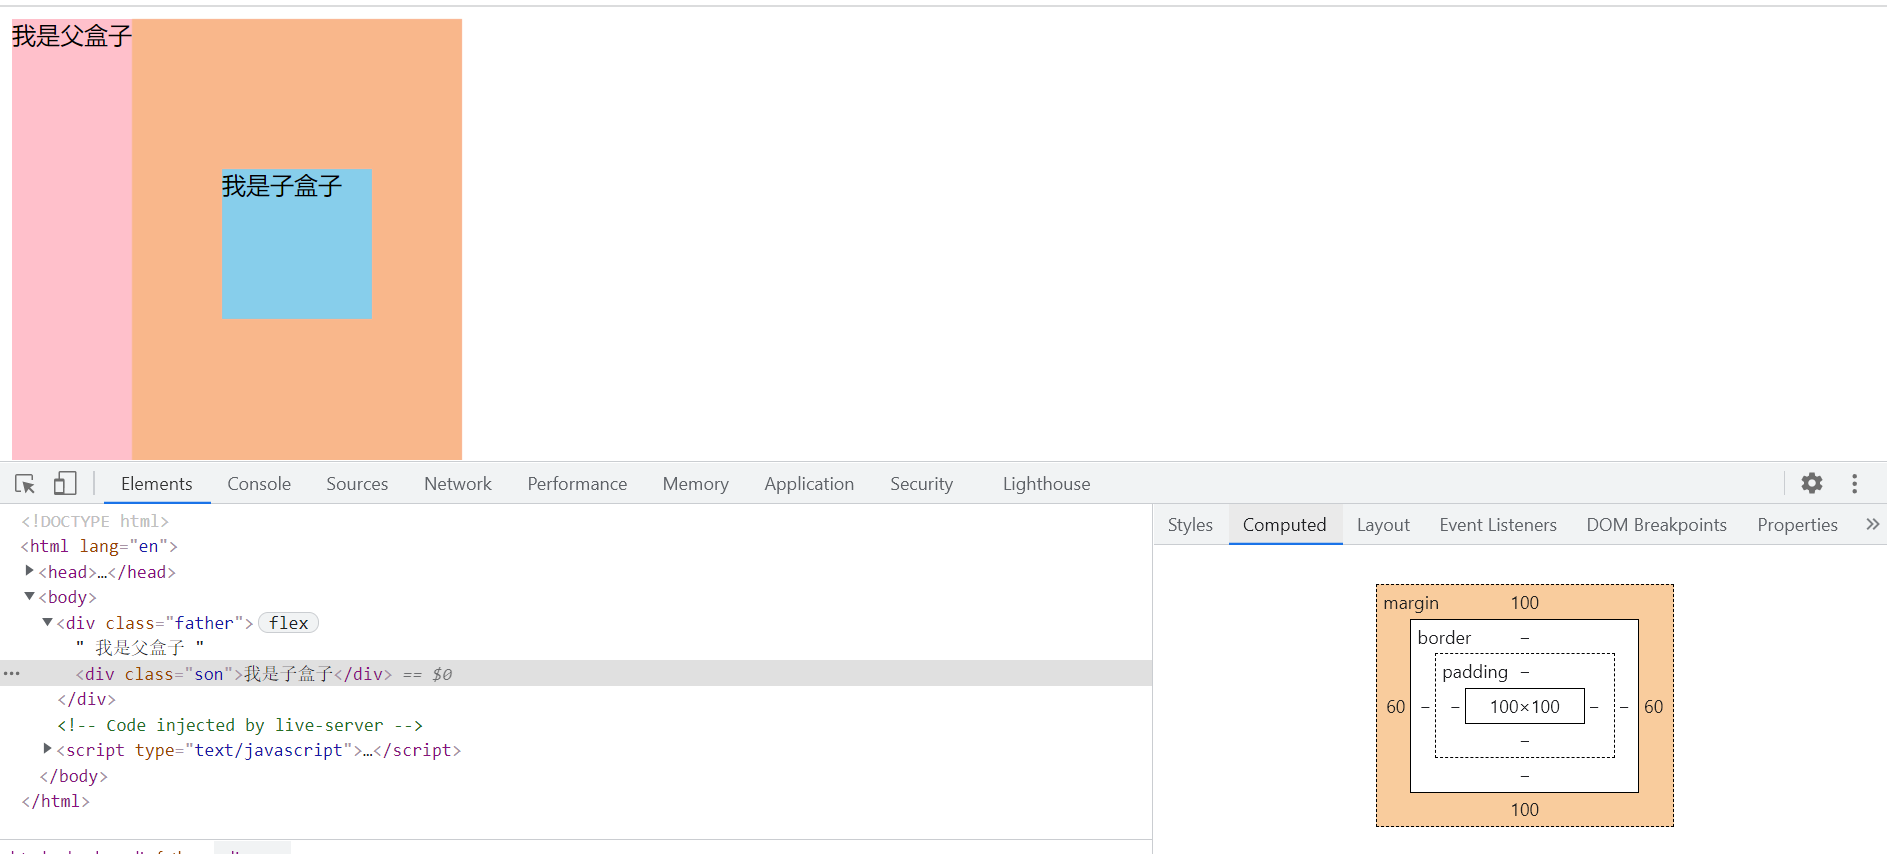Click the padding label in box model

coord(1475,672)
